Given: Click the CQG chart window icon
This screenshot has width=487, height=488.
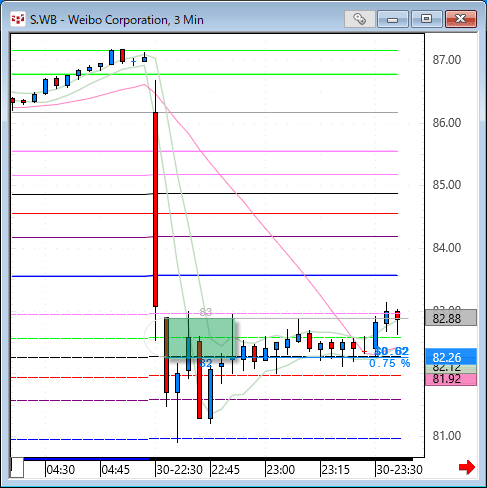Looking at the screenshot, I should click(x=18, y=19).
